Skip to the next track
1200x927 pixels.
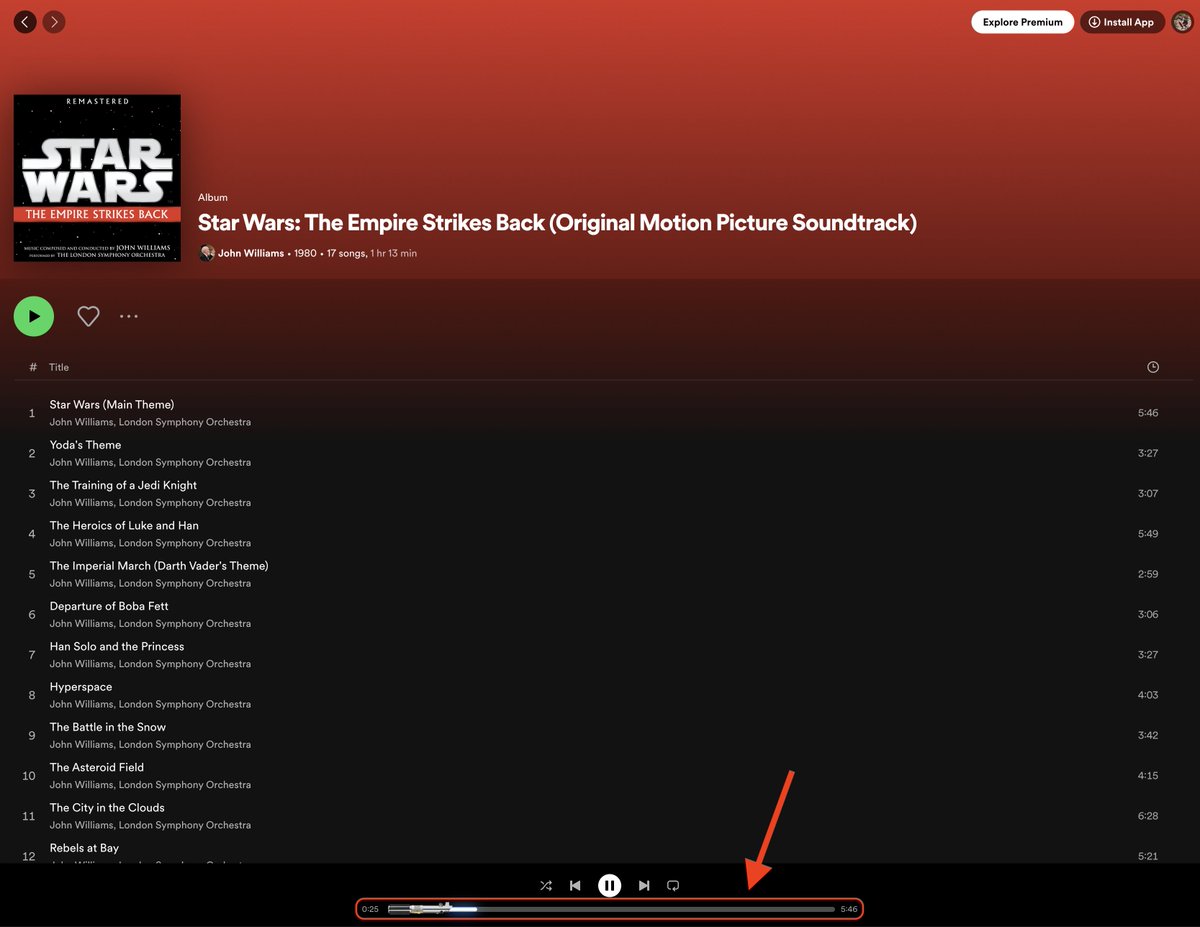tap(645, 885)
